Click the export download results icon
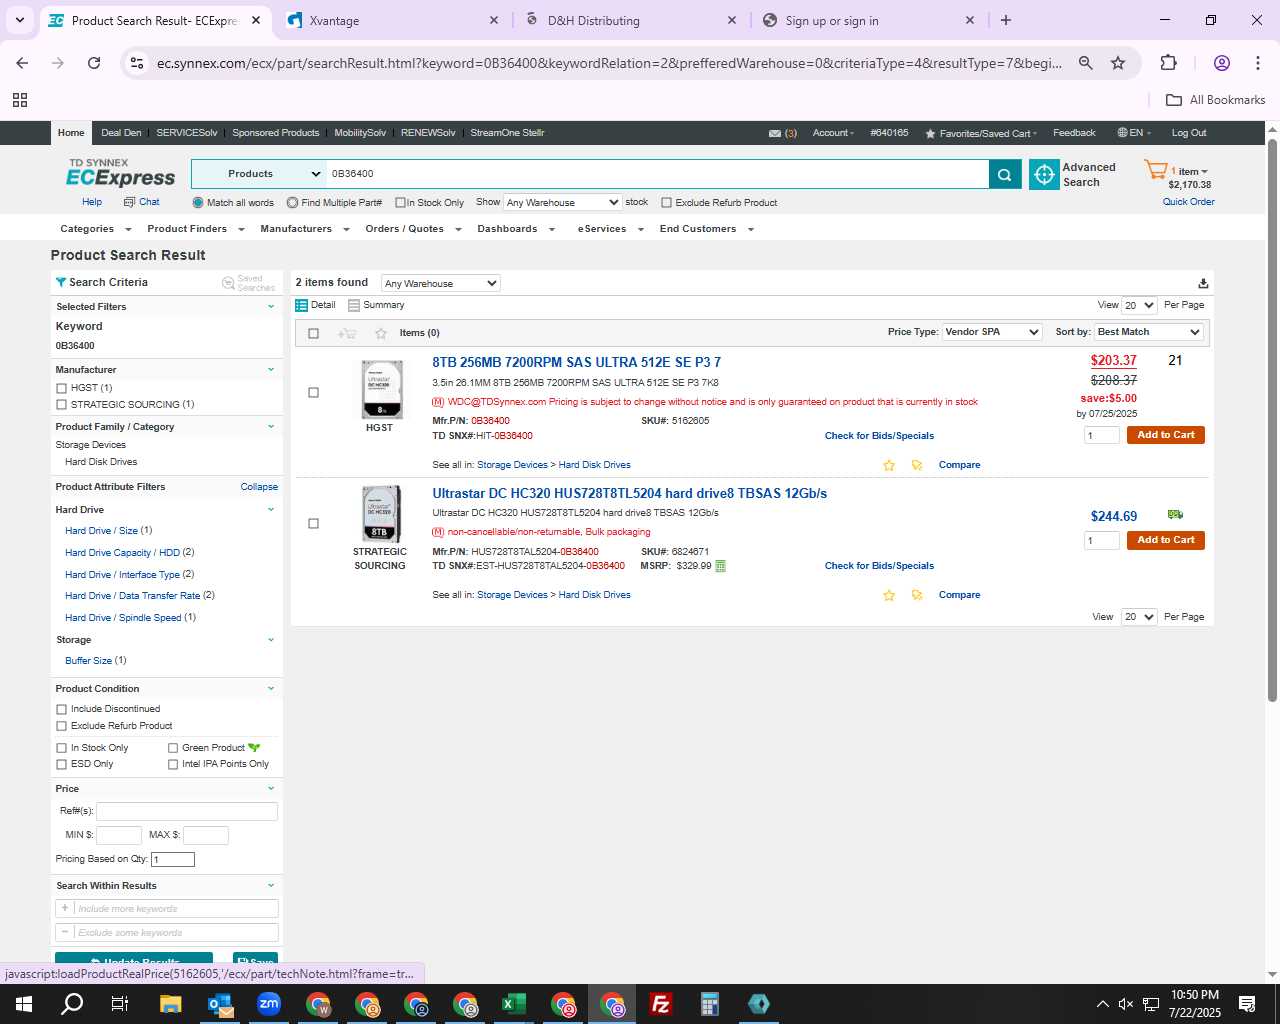 coord(1203,283)
